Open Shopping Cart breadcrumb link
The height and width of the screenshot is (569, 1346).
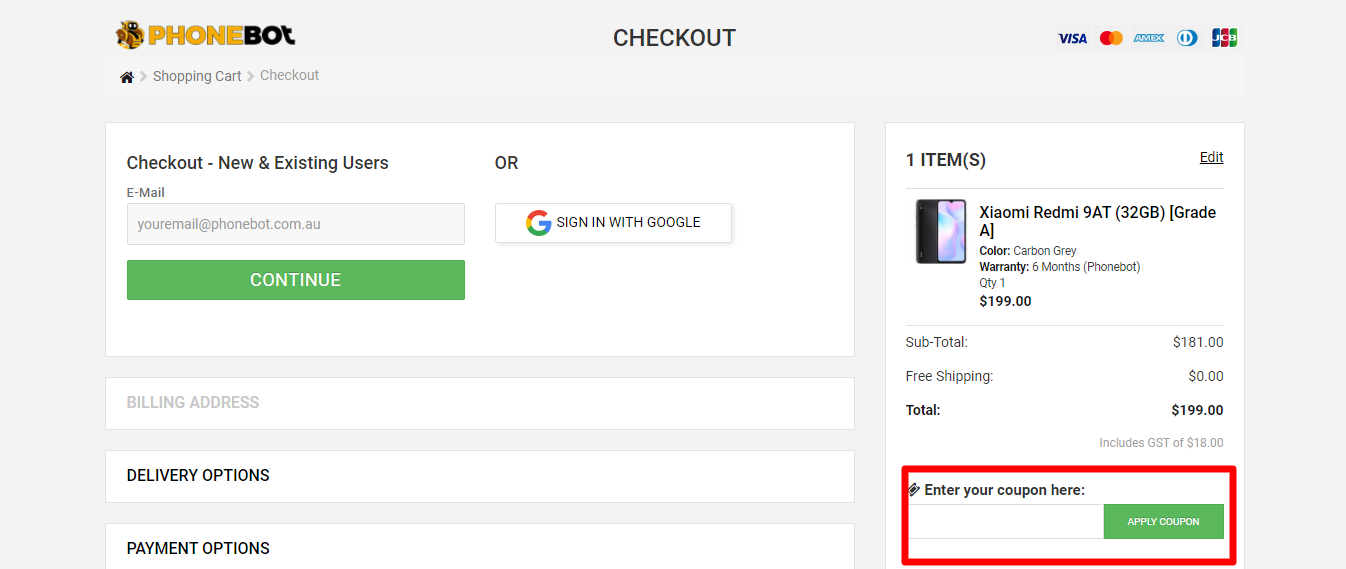(x=197, y=76)
